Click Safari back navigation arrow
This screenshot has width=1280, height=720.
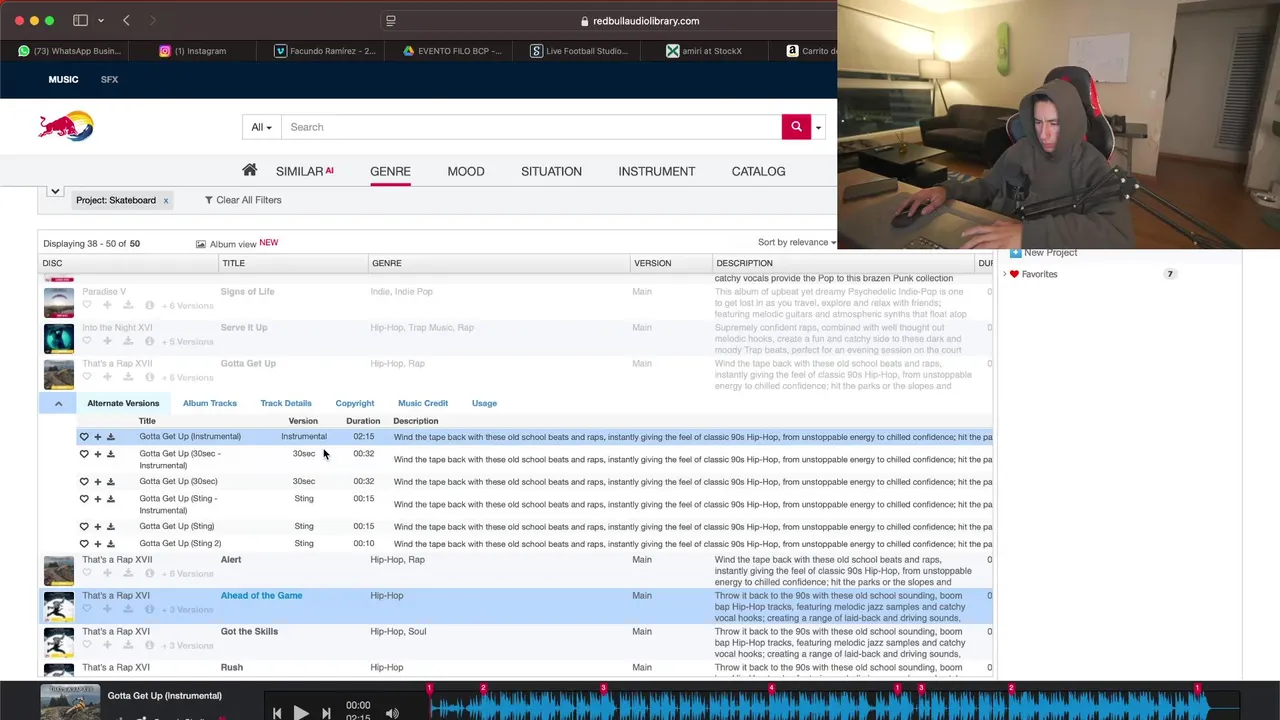[126, 20]
